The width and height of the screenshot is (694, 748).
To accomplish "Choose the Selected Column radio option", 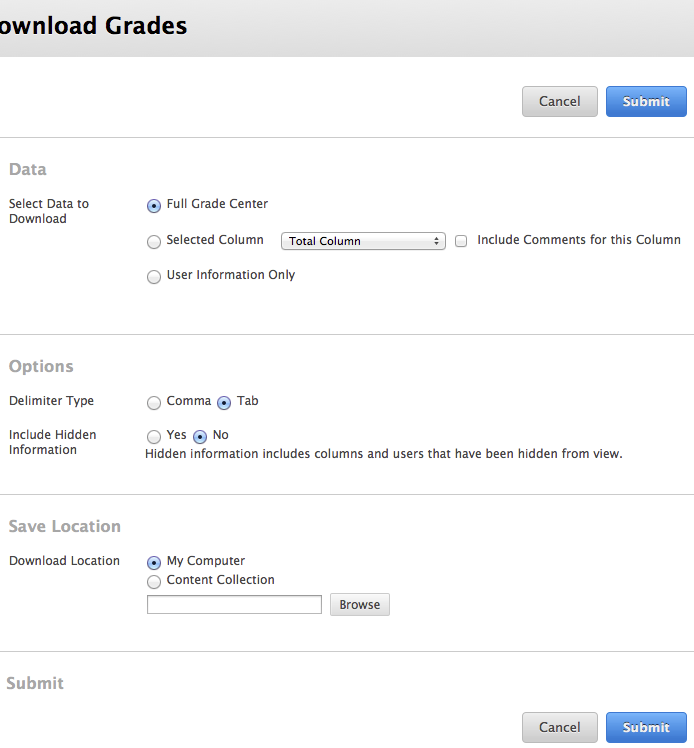I will 154,242.
